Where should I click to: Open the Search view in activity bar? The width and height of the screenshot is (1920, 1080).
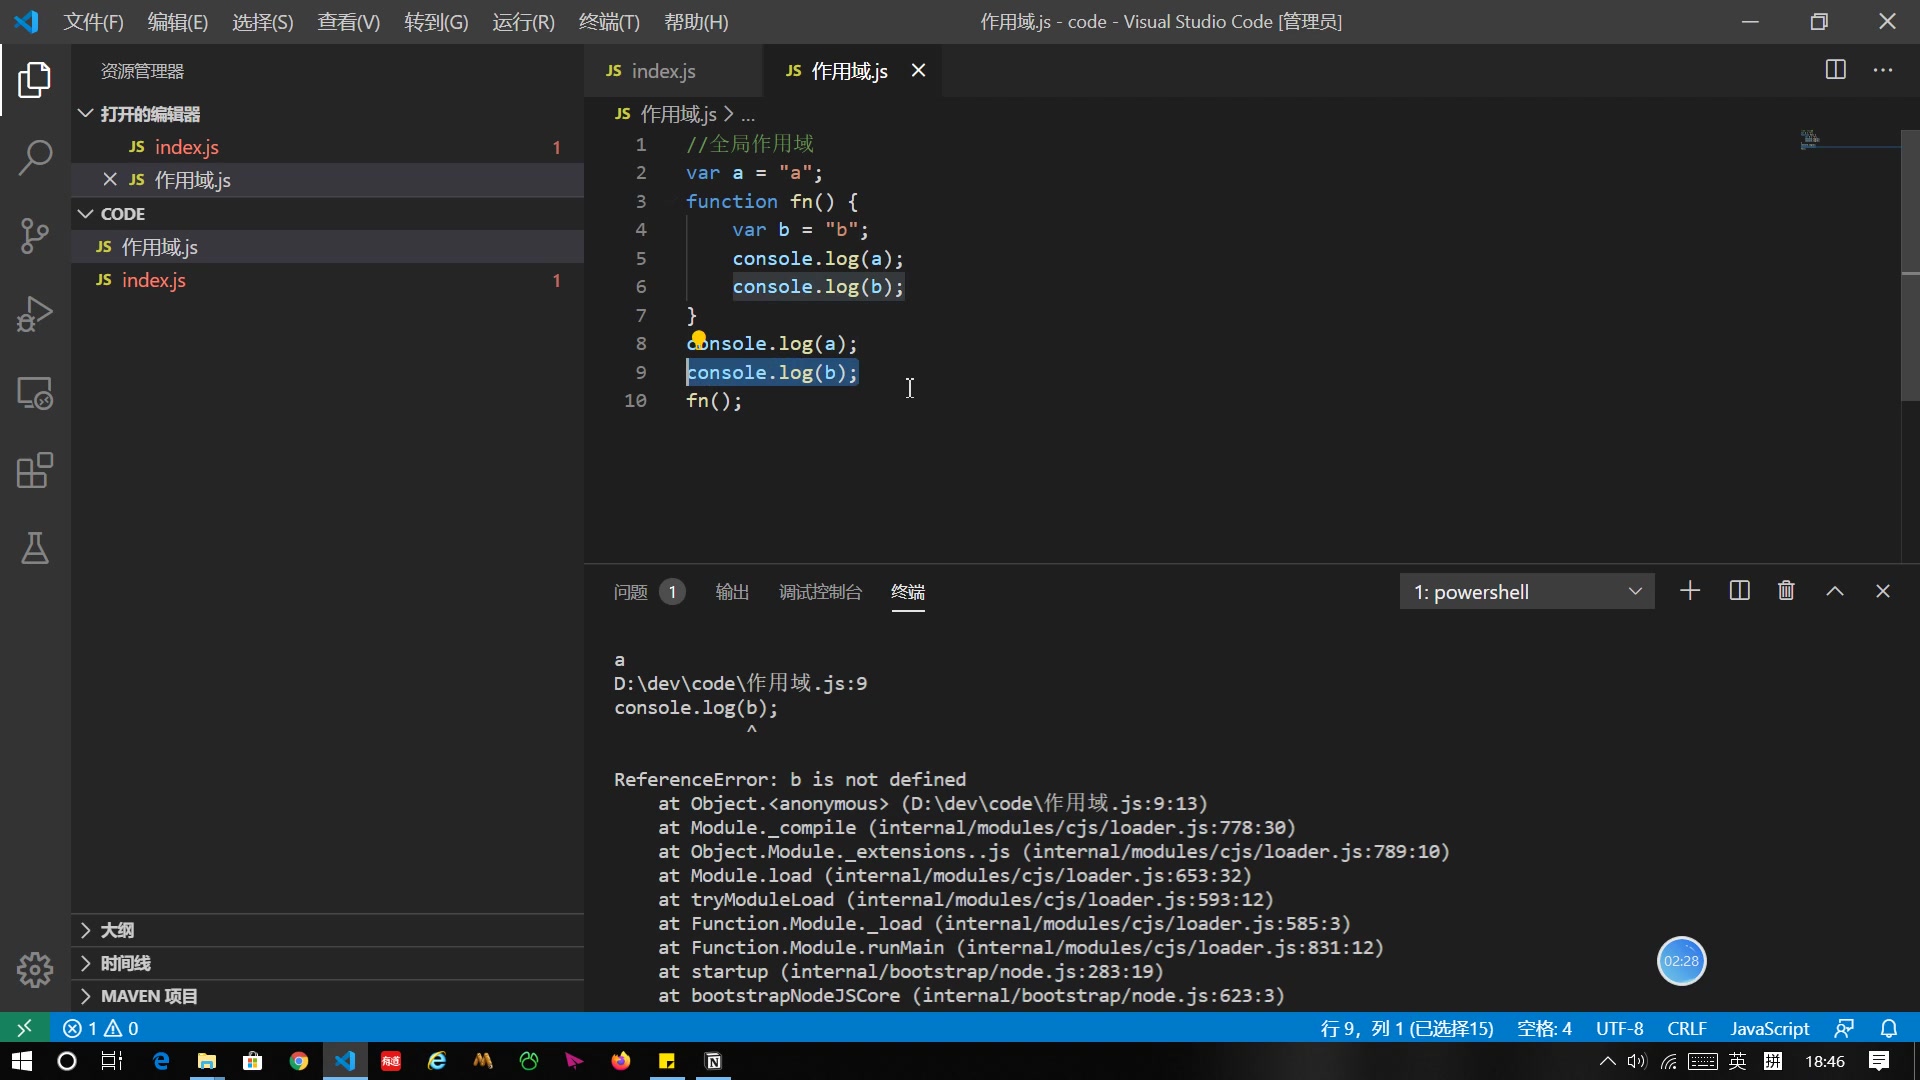pyautogui.click(x=35, y=158)
